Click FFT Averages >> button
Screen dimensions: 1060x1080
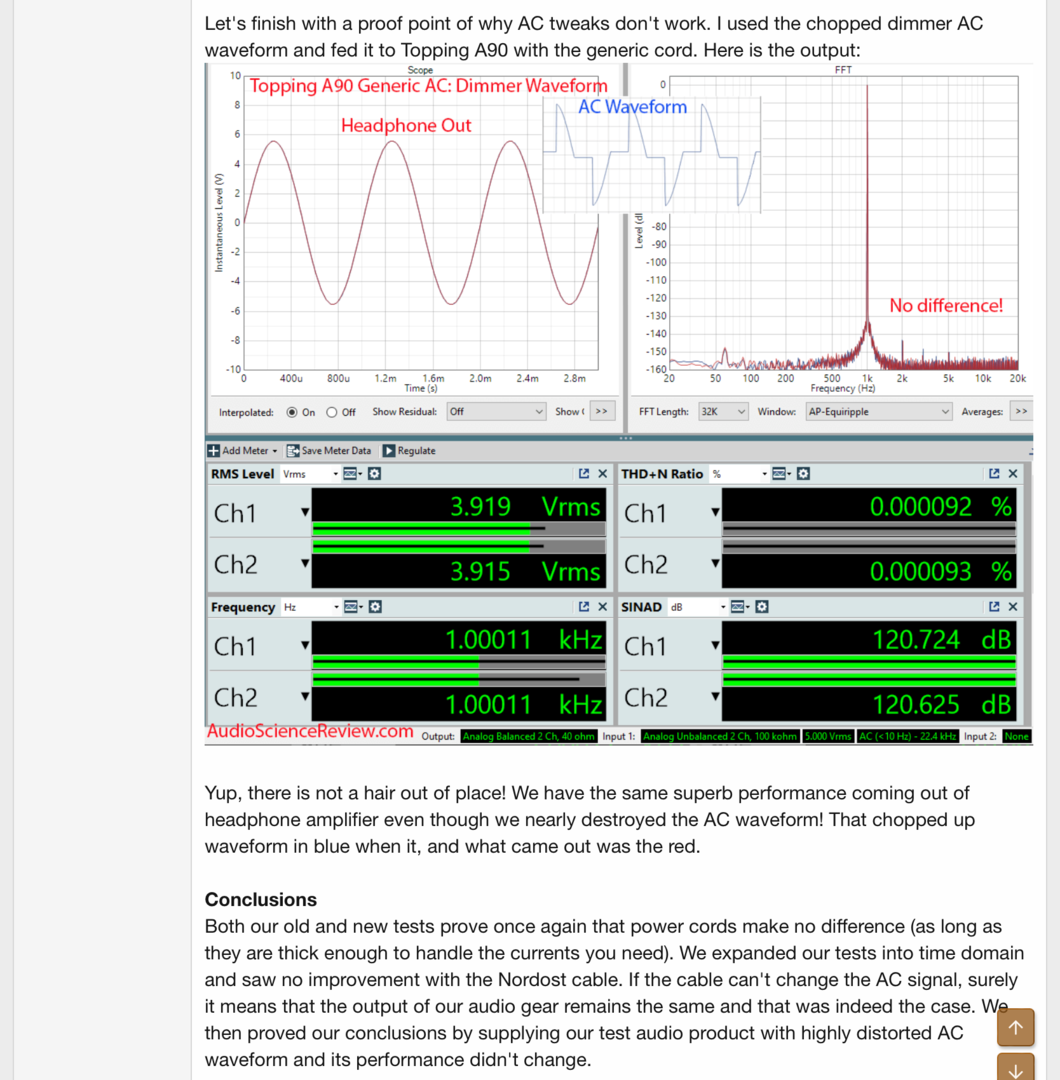tap(1021, 412)
